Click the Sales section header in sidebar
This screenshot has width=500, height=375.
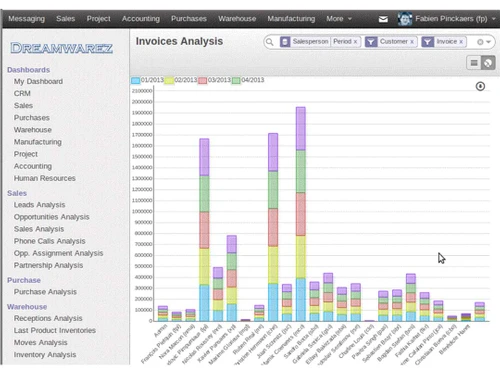tap(17, 193)
